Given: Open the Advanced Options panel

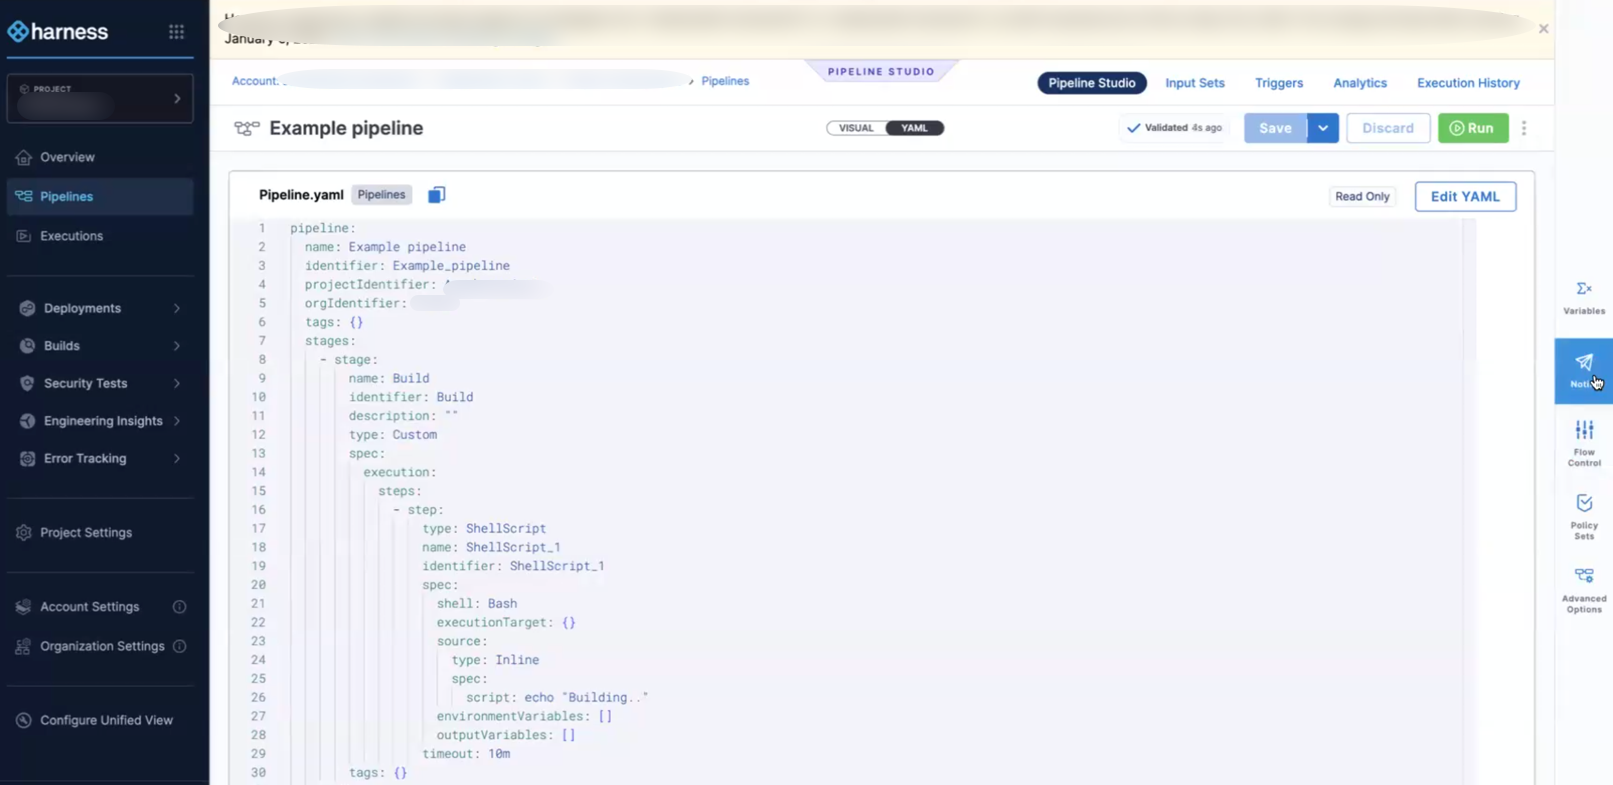Looking at the screenshot, I should click(1584, 589).
